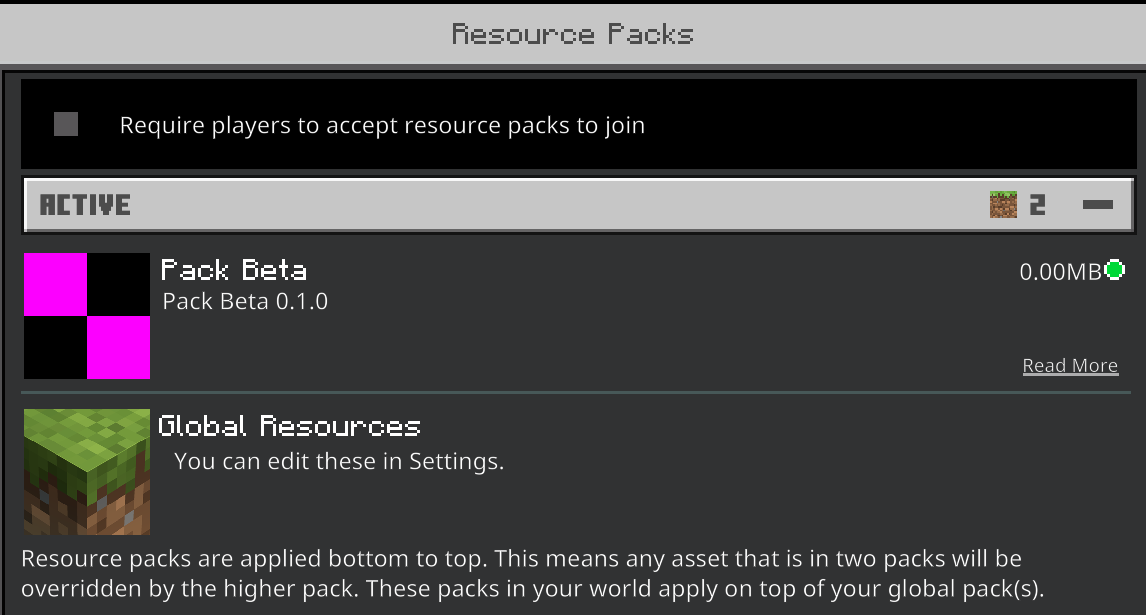This screenshot has width=1146, height=615.
Task: Click the active pack count number 2
Action: tap(1037, 205)
